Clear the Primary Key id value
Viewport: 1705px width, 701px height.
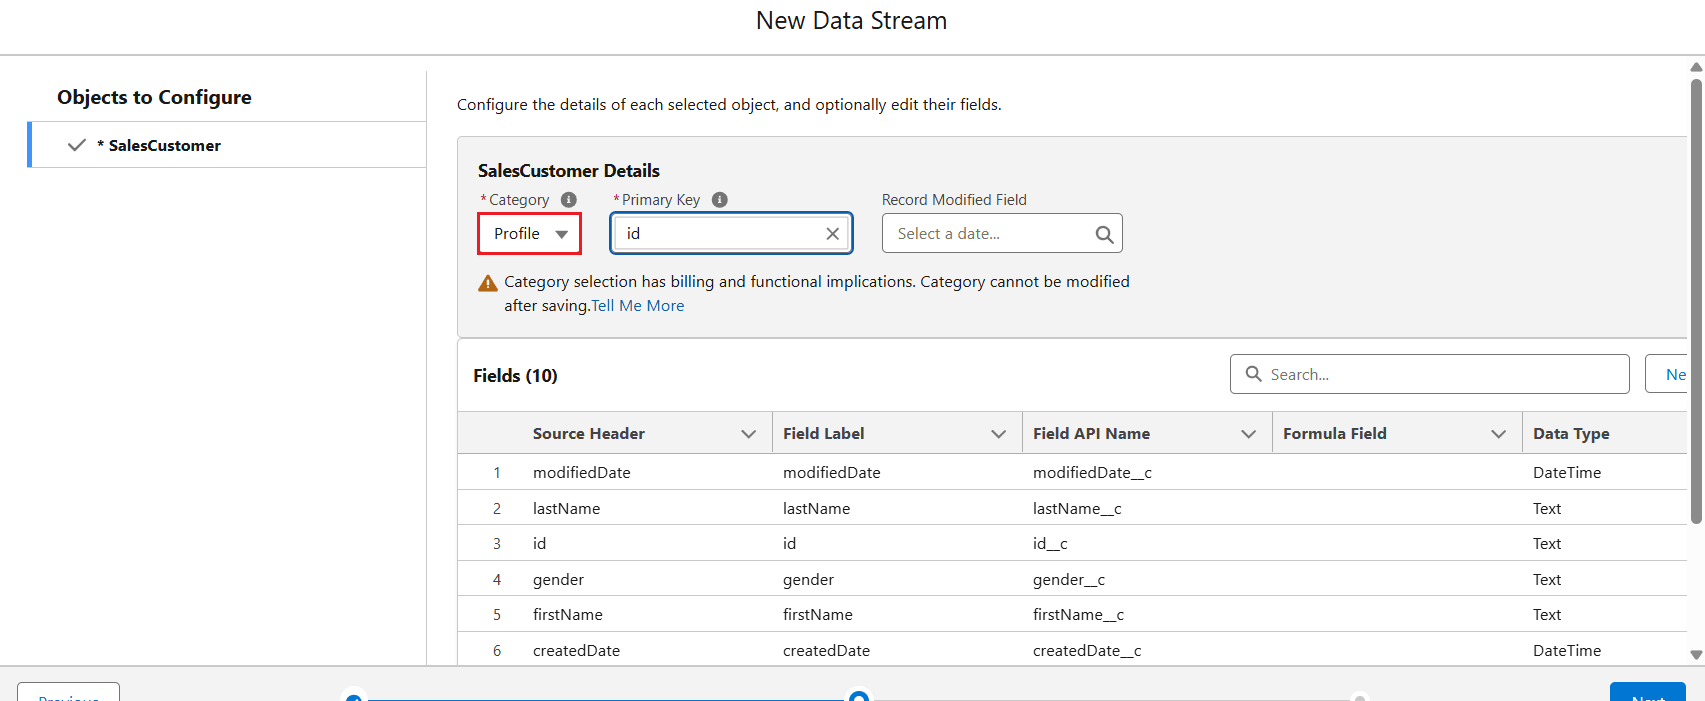832,234
